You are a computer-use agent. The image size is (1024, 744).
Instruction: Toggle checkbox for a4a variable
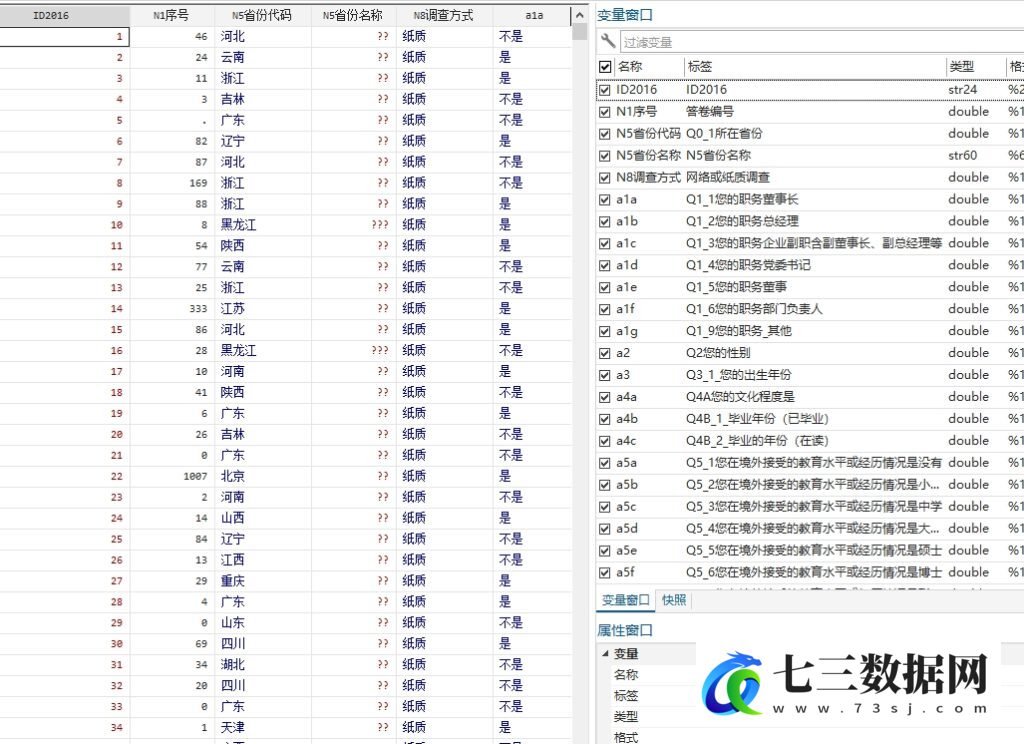point(605,397)
